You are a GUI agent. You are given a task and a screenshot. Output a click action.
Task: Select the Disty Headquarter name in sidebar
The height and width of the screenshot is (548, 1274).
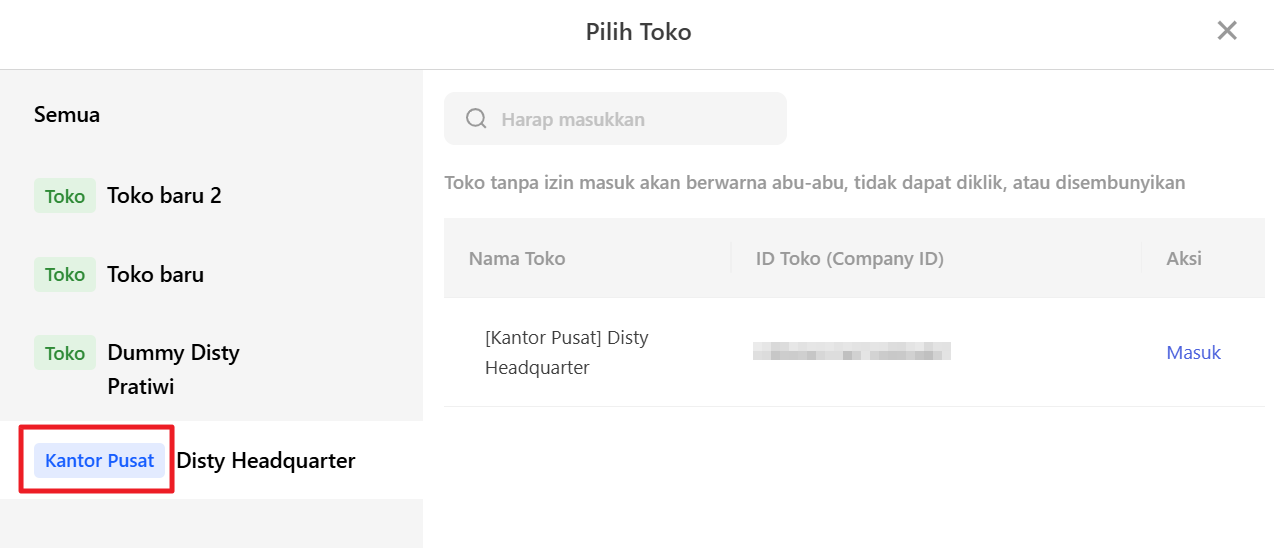click(266, 460)
